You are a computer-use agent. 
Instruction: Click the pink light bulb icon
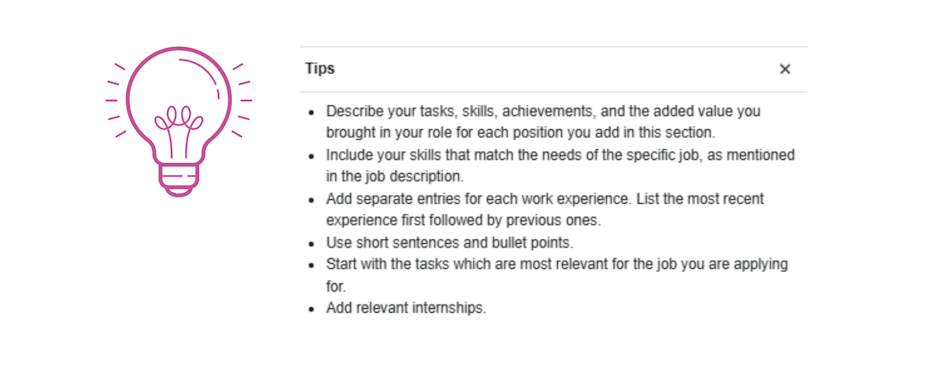[x=178, y=121]
